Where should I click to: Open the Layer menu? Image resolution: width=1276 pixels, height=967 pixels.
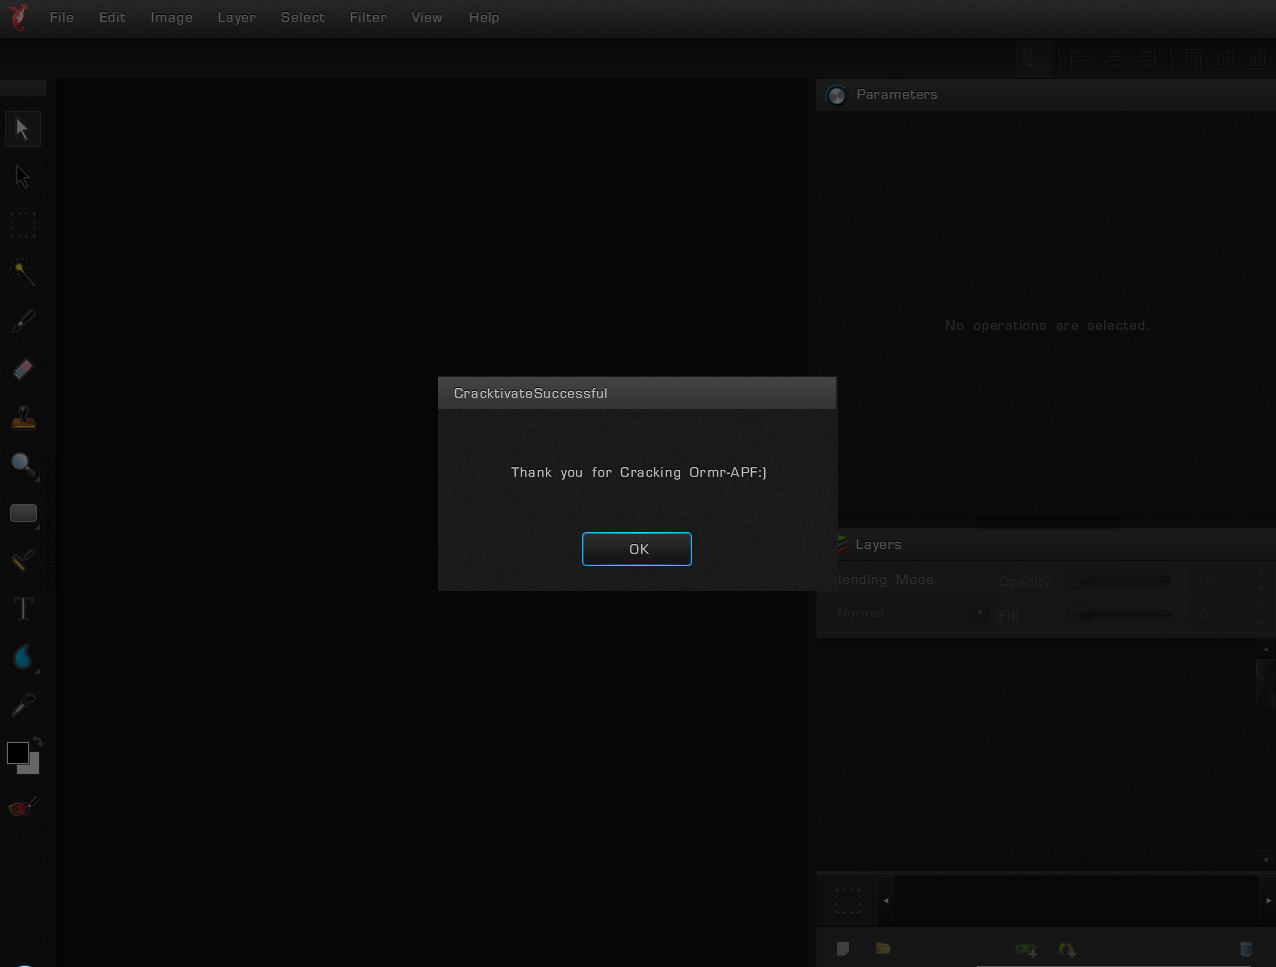236,17
